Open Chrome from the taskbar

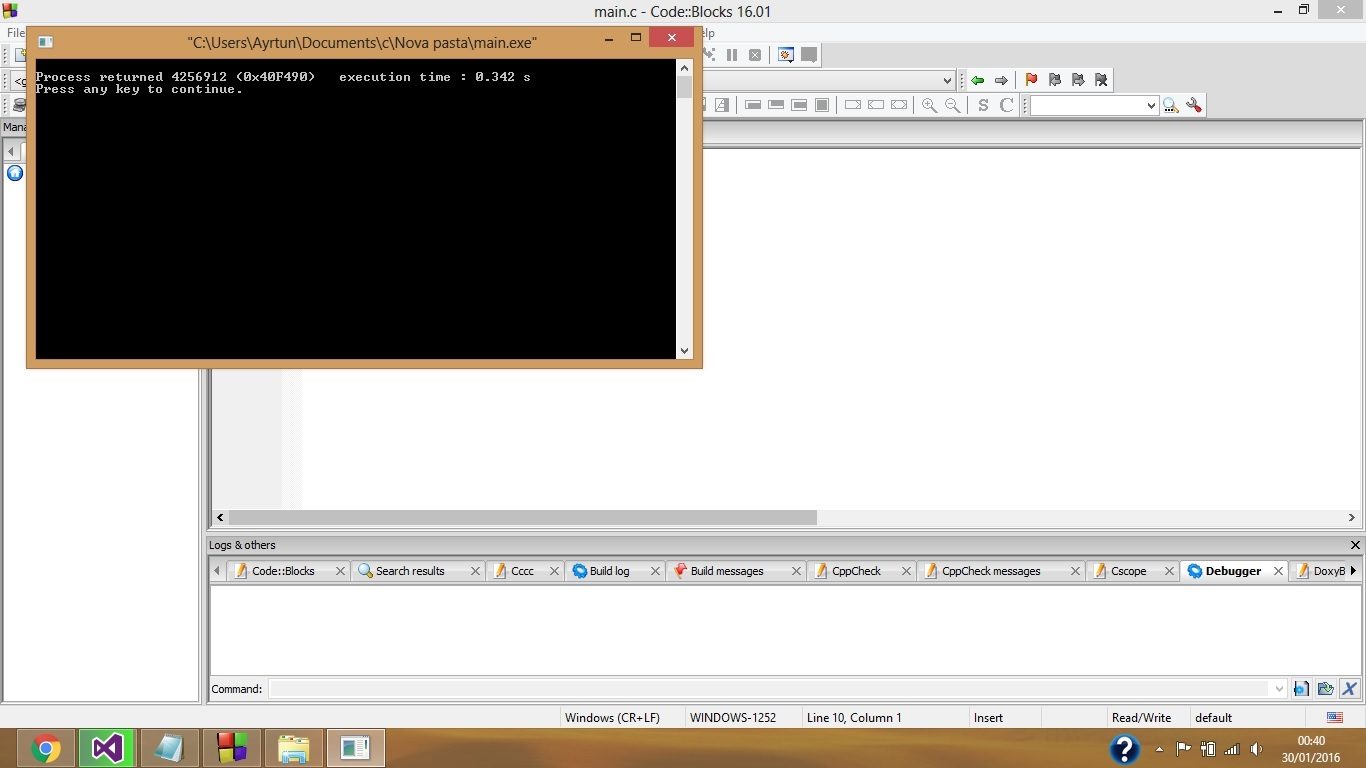45,748
